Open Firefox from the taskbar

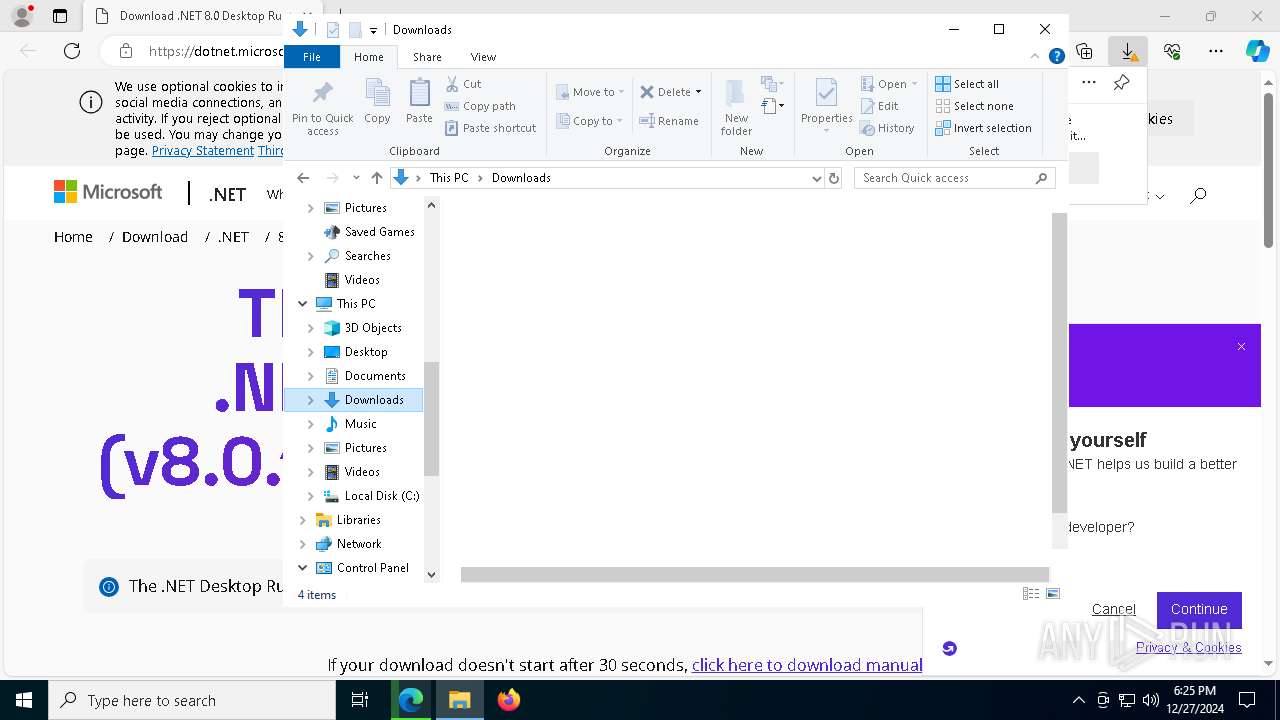coord(509,700)
